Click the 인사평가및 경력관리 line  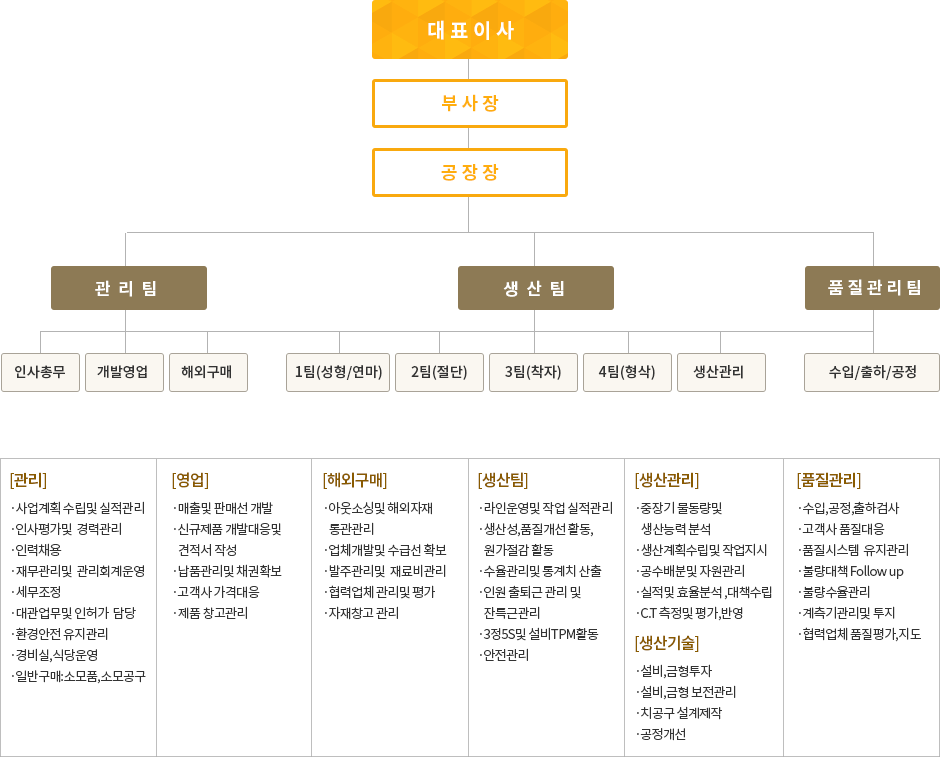(x=67, y=529)
